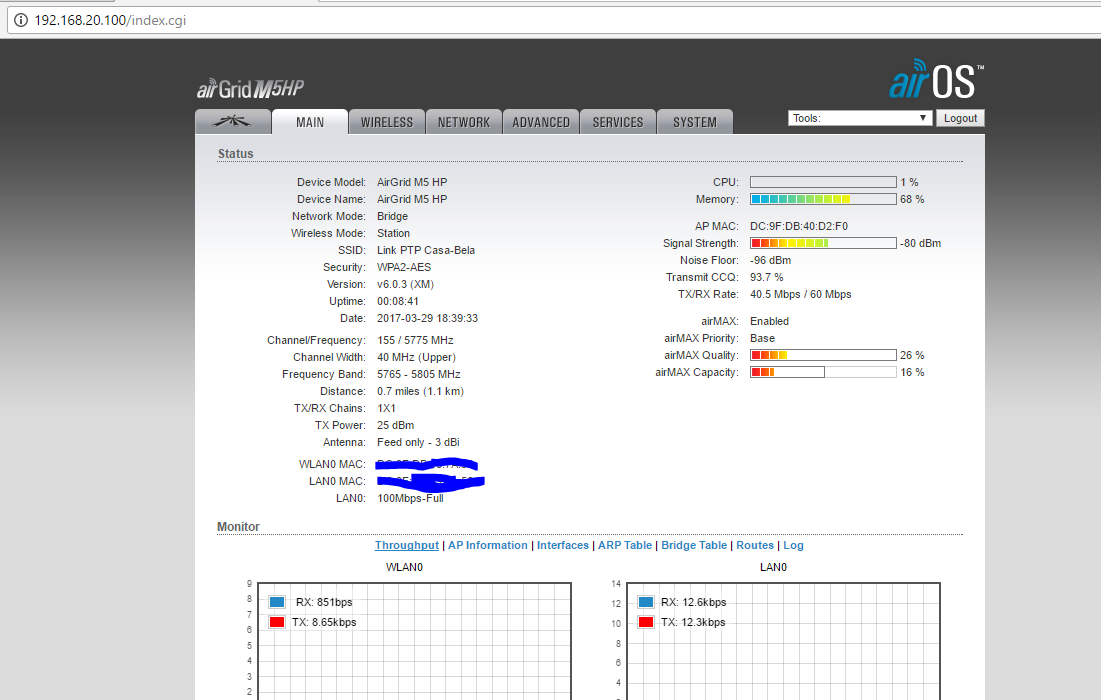
Task: Click LAN0 reading TX: 12.3kbps
Action: point(692,622)
